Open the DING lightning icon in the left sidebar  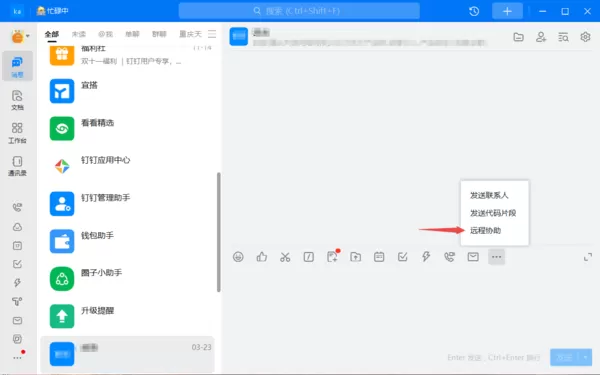17,283
